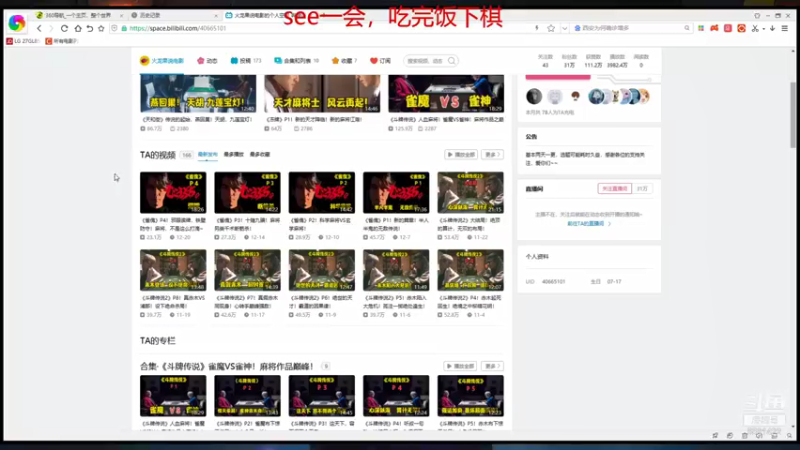Open the 燕回巢 天胡 九莲宝灯 thumbnail
Image resolution: width=800 pixels, height=450 pixels.
coord(198,94)
